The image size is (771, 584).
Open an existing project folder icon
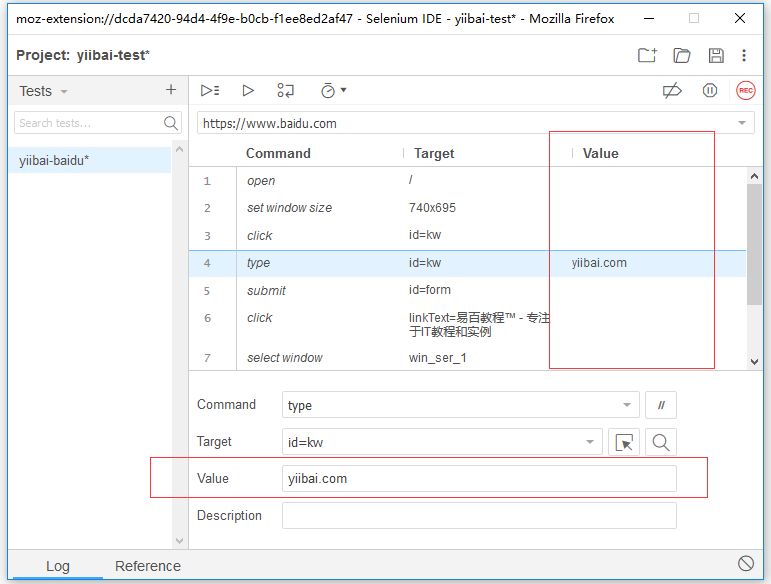tap(682, 55)
